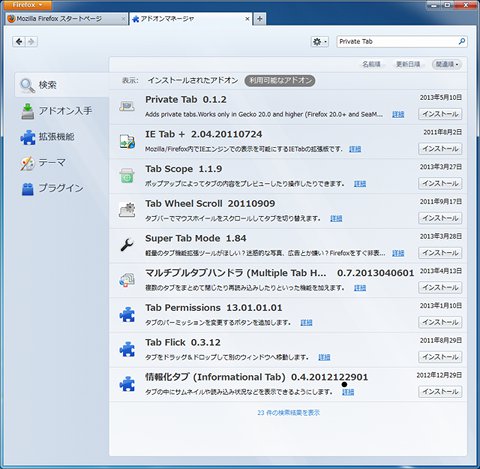Image resolution: width=480 pixels, height=469 pixels.
Task: Open the 関連順 sort dropdown
Action: (447, 64)
